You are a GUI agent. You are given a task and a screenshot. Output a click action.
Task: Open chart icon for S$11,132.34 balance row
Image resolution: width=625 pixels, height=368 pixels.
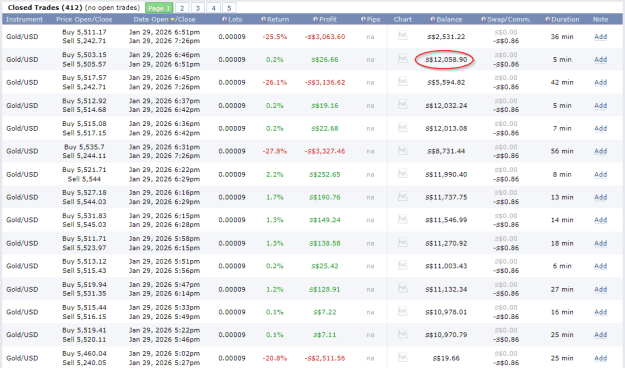pos(403,288)
